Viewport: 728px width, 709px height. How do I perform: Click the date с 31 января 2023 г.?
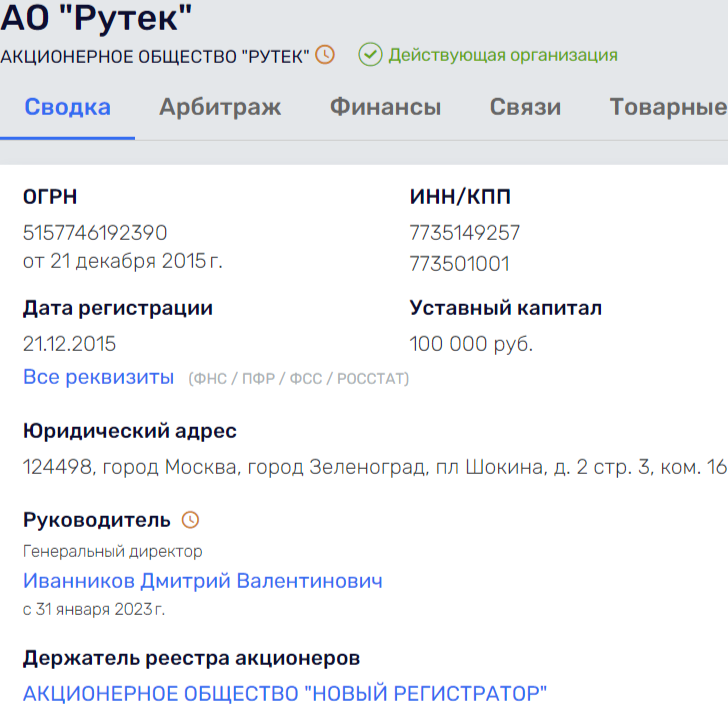click(94, 609)
